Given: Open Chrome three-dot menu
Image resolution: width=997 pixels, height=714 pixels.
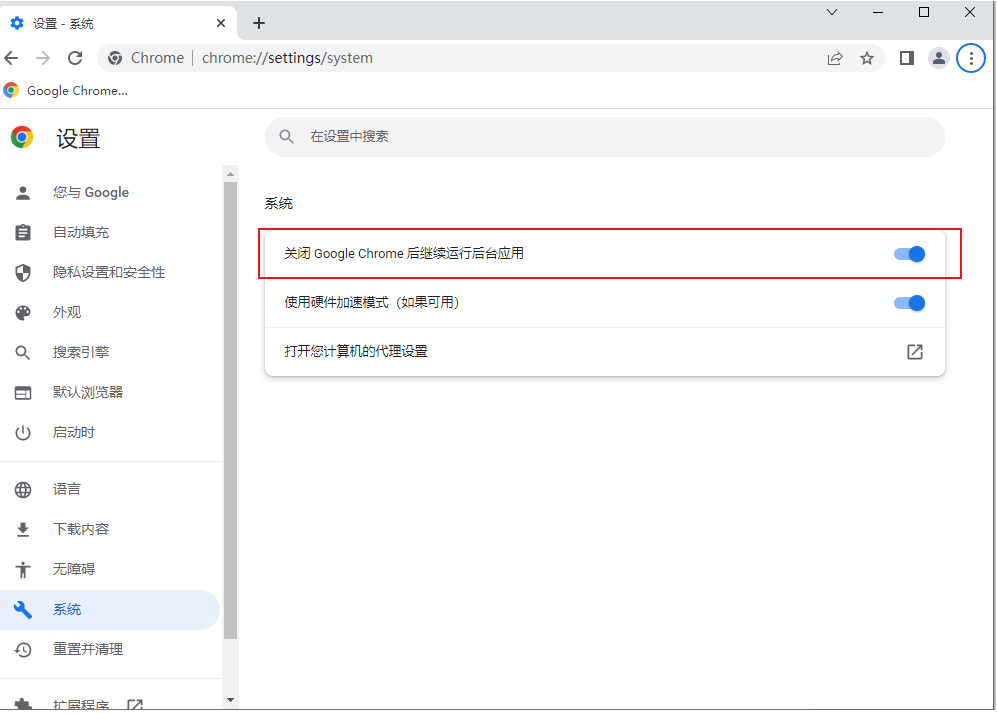Looking at the screenshot, I should point(971,58).
